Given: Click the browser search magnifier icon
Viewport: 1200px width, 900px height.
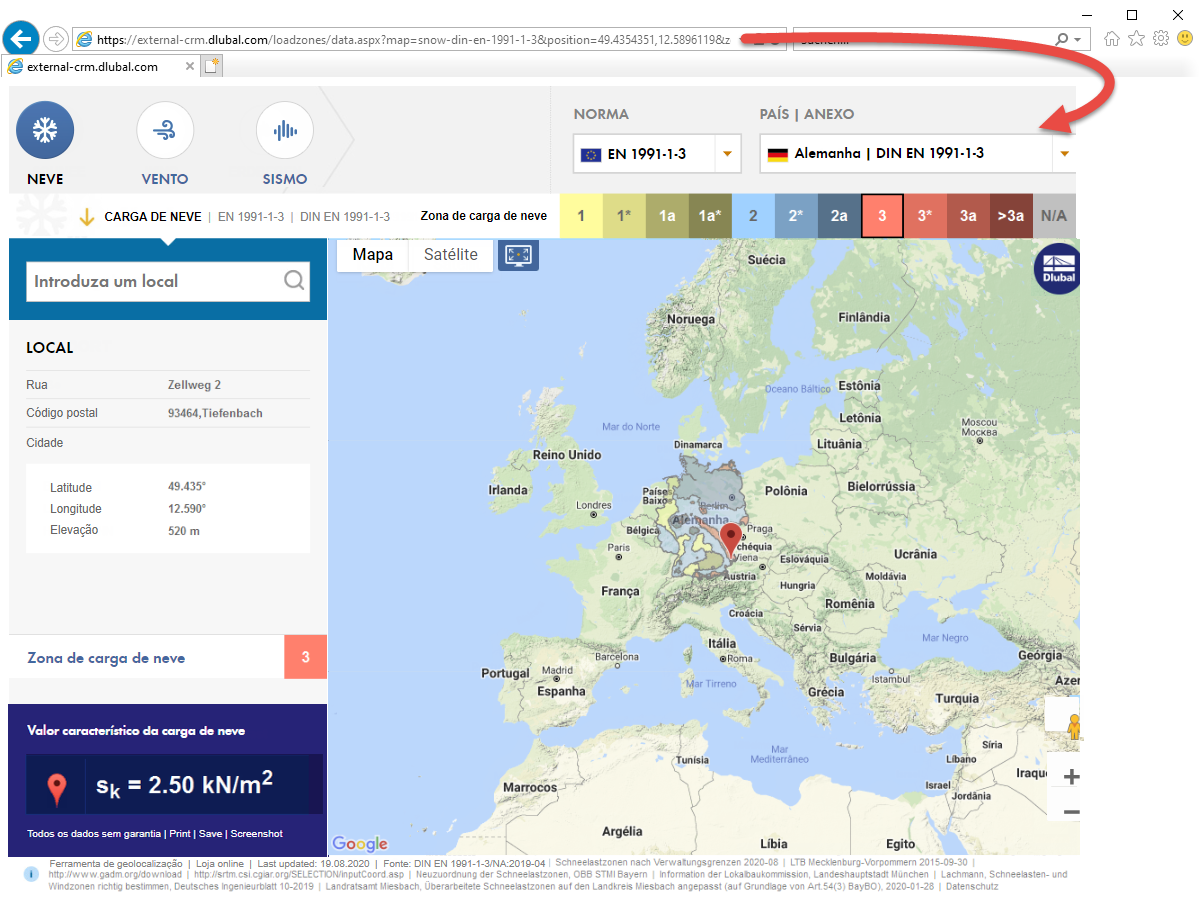Looking at the screenshot, I should click(1062, 39).
